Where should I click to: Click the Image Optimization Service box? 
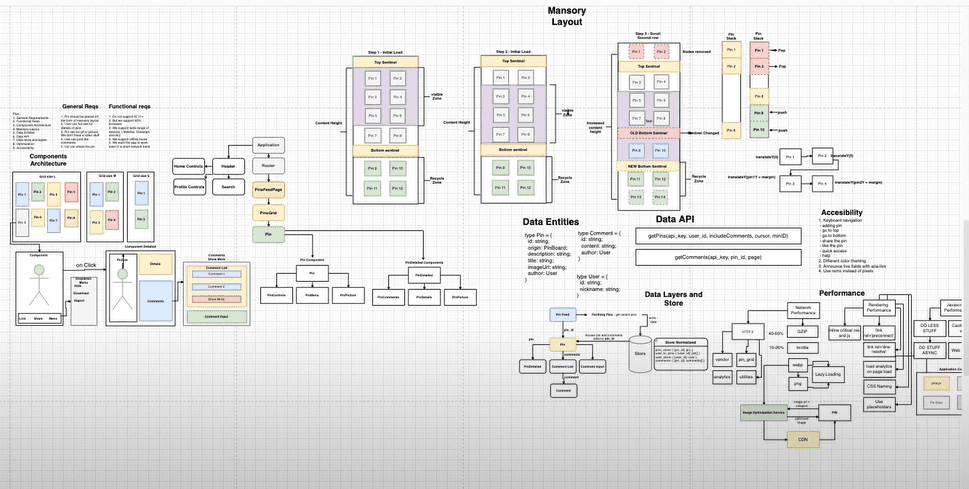(x=763, y=411)
